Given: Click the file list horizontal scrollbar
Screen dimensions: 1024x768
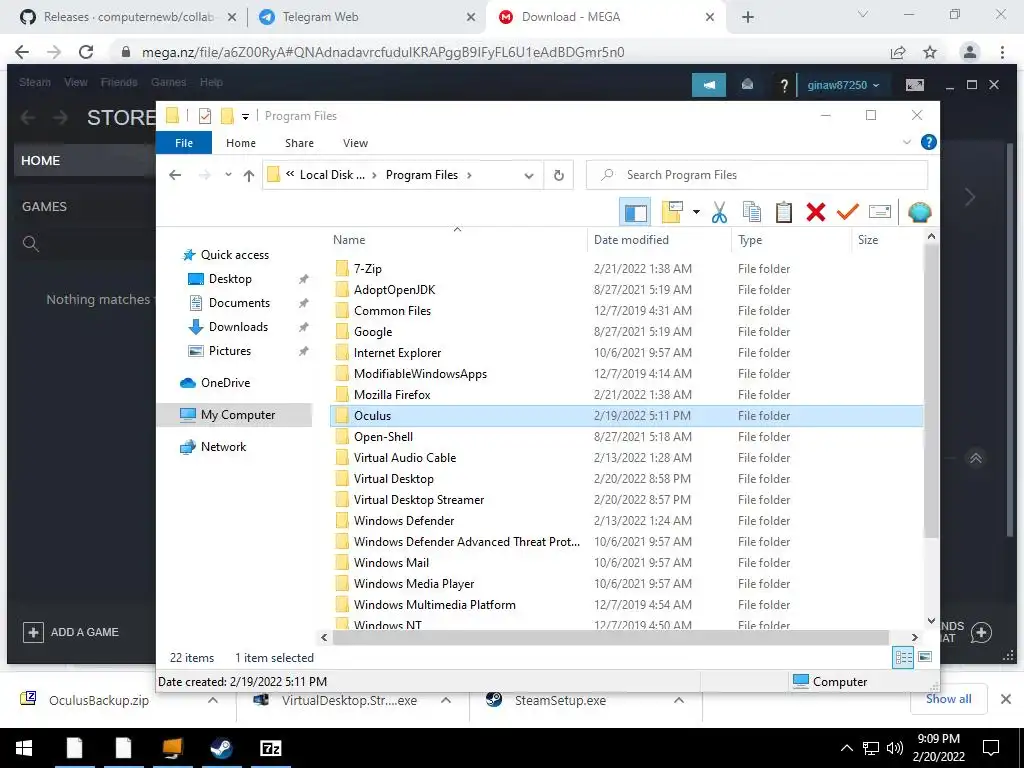Looking at the screenshot, I should click(x=611, y=637).
